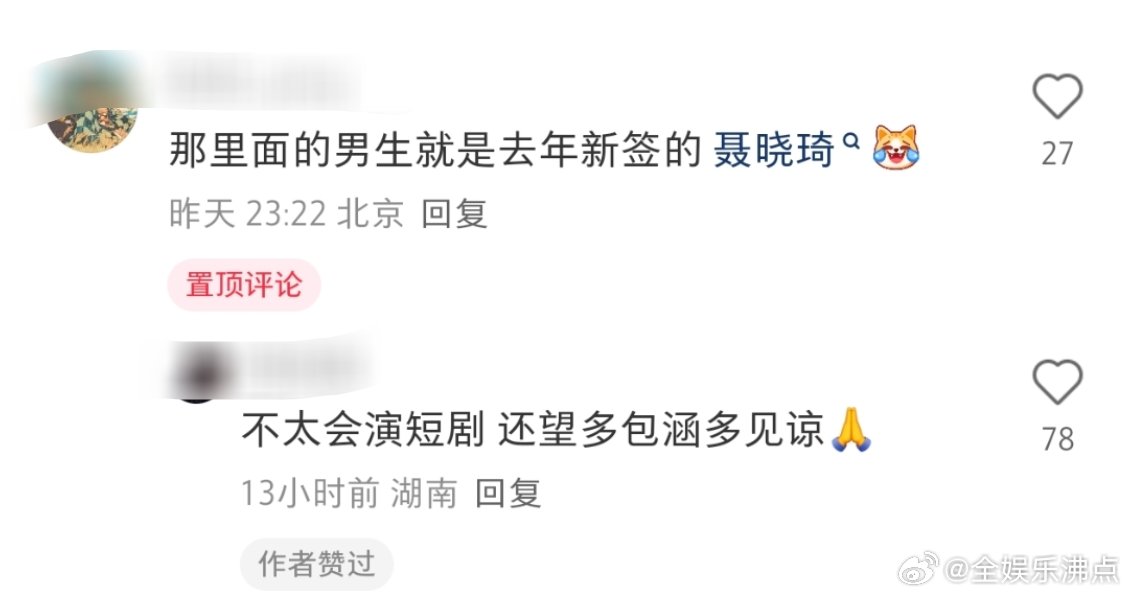Screen dimensions: 1130x596
Task: Tap the 27 like count
Action: pyautogui.click(x=1057, y=154)
